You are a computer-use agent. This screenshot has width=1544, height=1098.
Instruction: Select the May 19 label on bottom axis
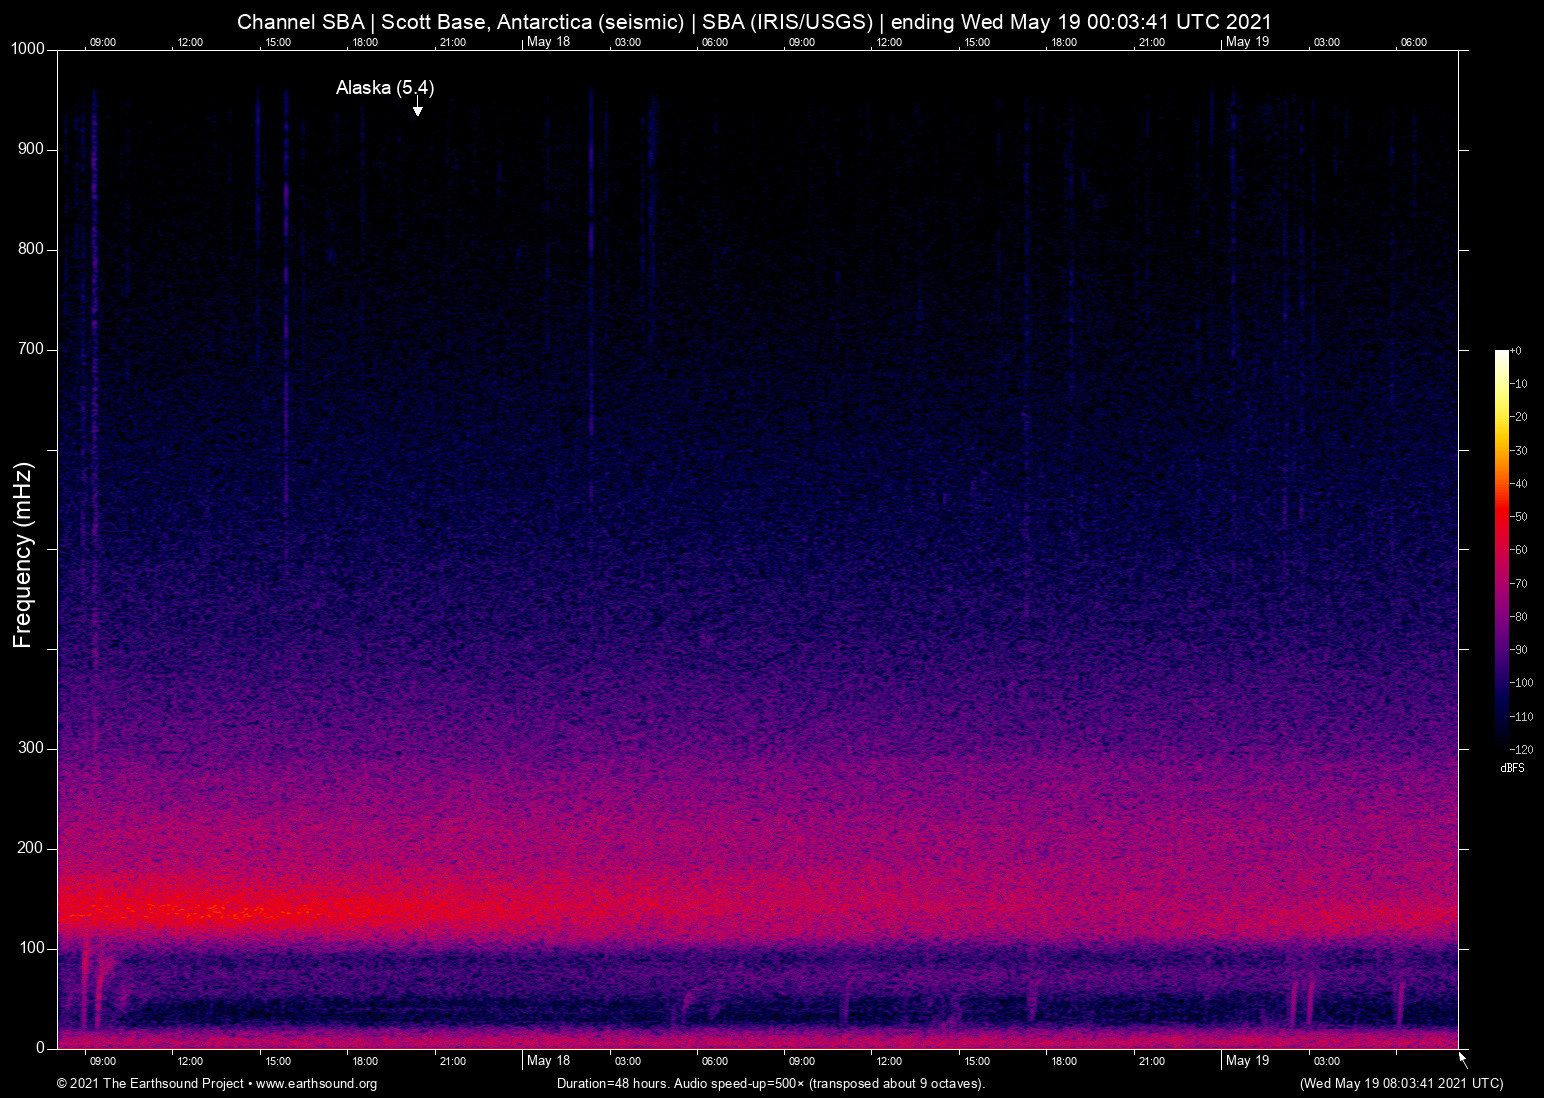(x=1248, y=1061)
